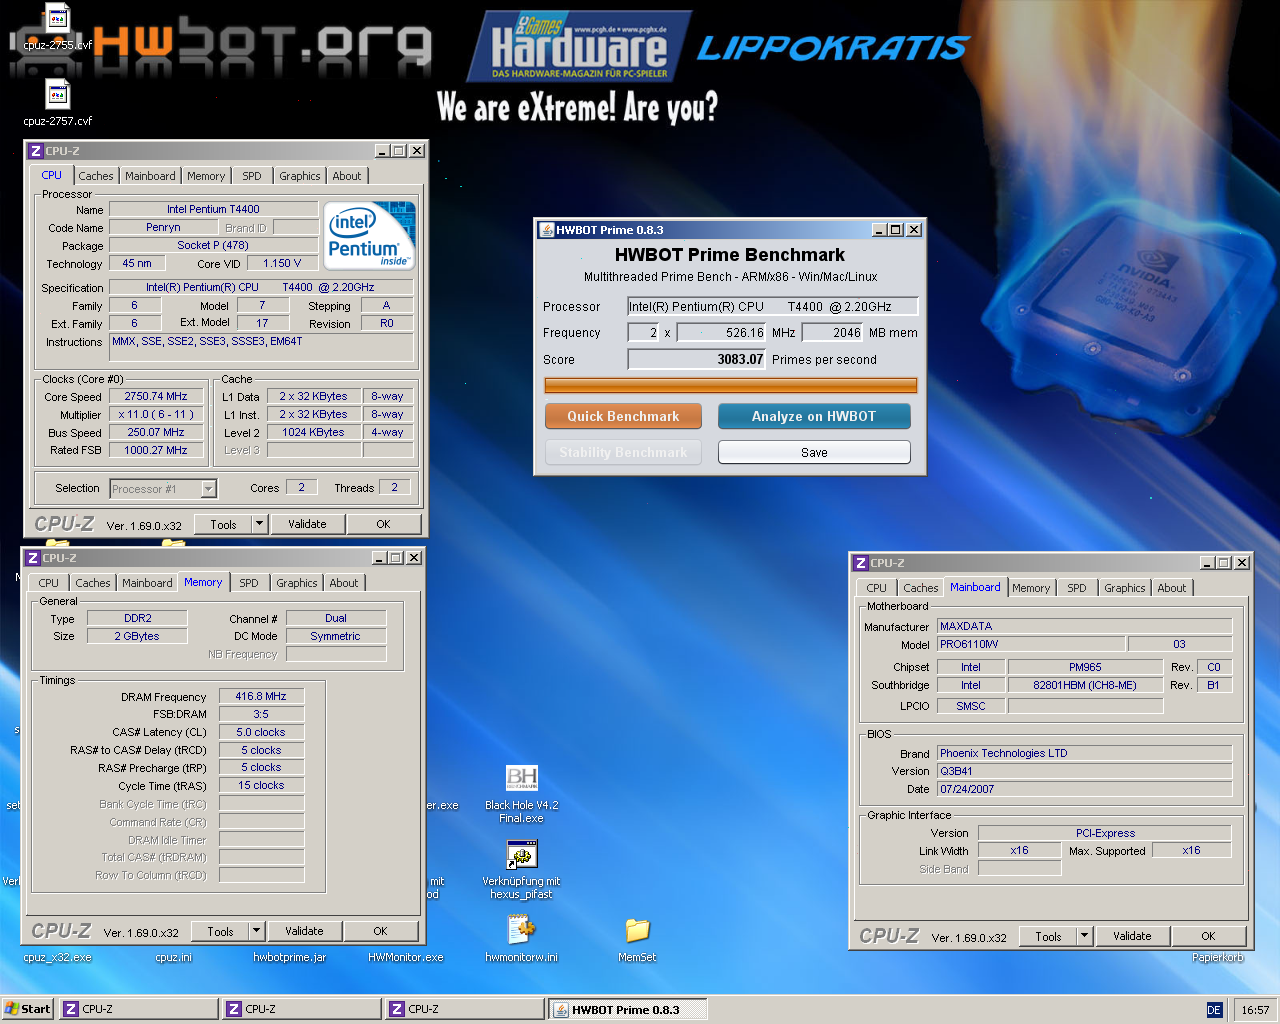Select SPD tab in top CPU-Z window
Viewport: 1280px width, 1024px height.
(252, 176)
